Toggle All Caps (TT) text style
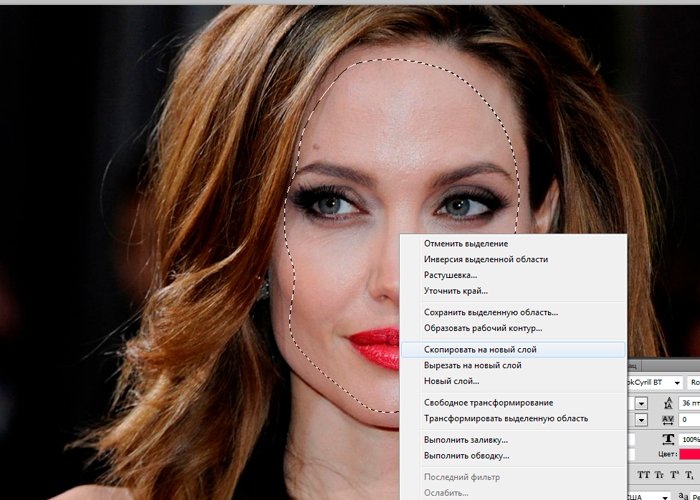The width and height of the screenshot is (700, 500). 644,475
